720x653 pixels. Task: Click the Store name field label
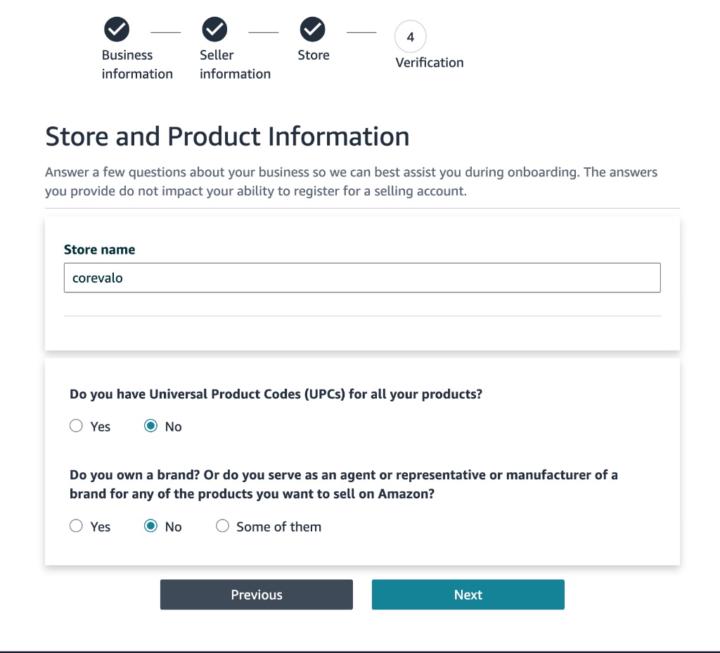tap(99, 249)
